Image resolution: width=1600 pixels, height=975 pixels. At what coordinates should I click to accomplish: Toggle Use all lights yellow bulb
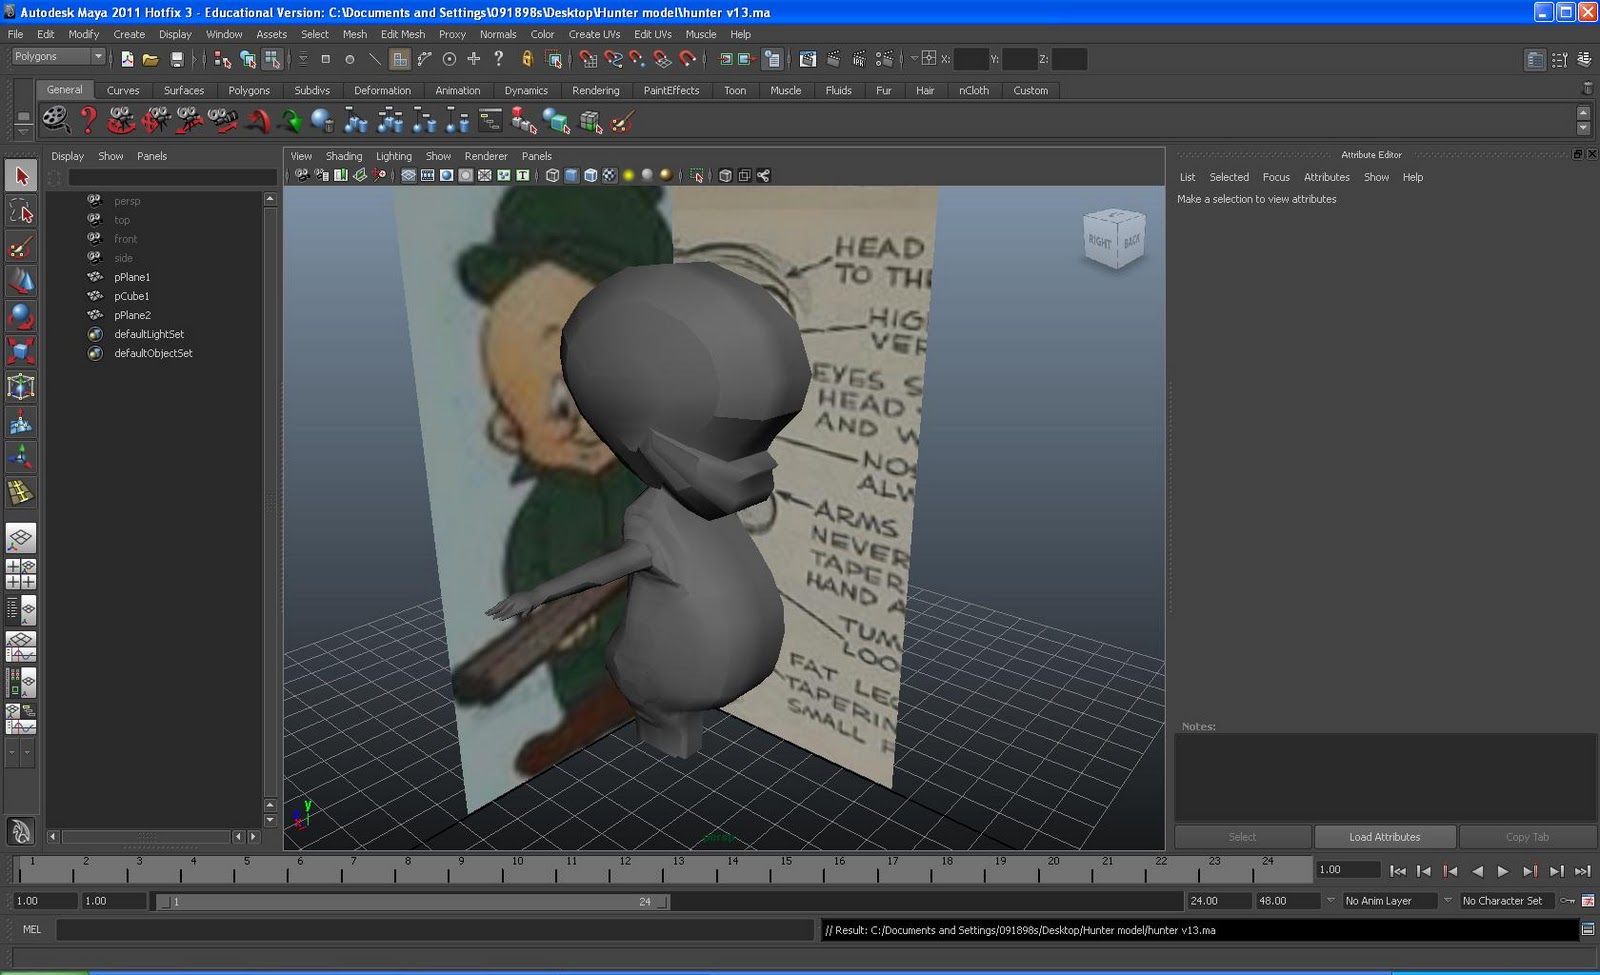(628, 175)
